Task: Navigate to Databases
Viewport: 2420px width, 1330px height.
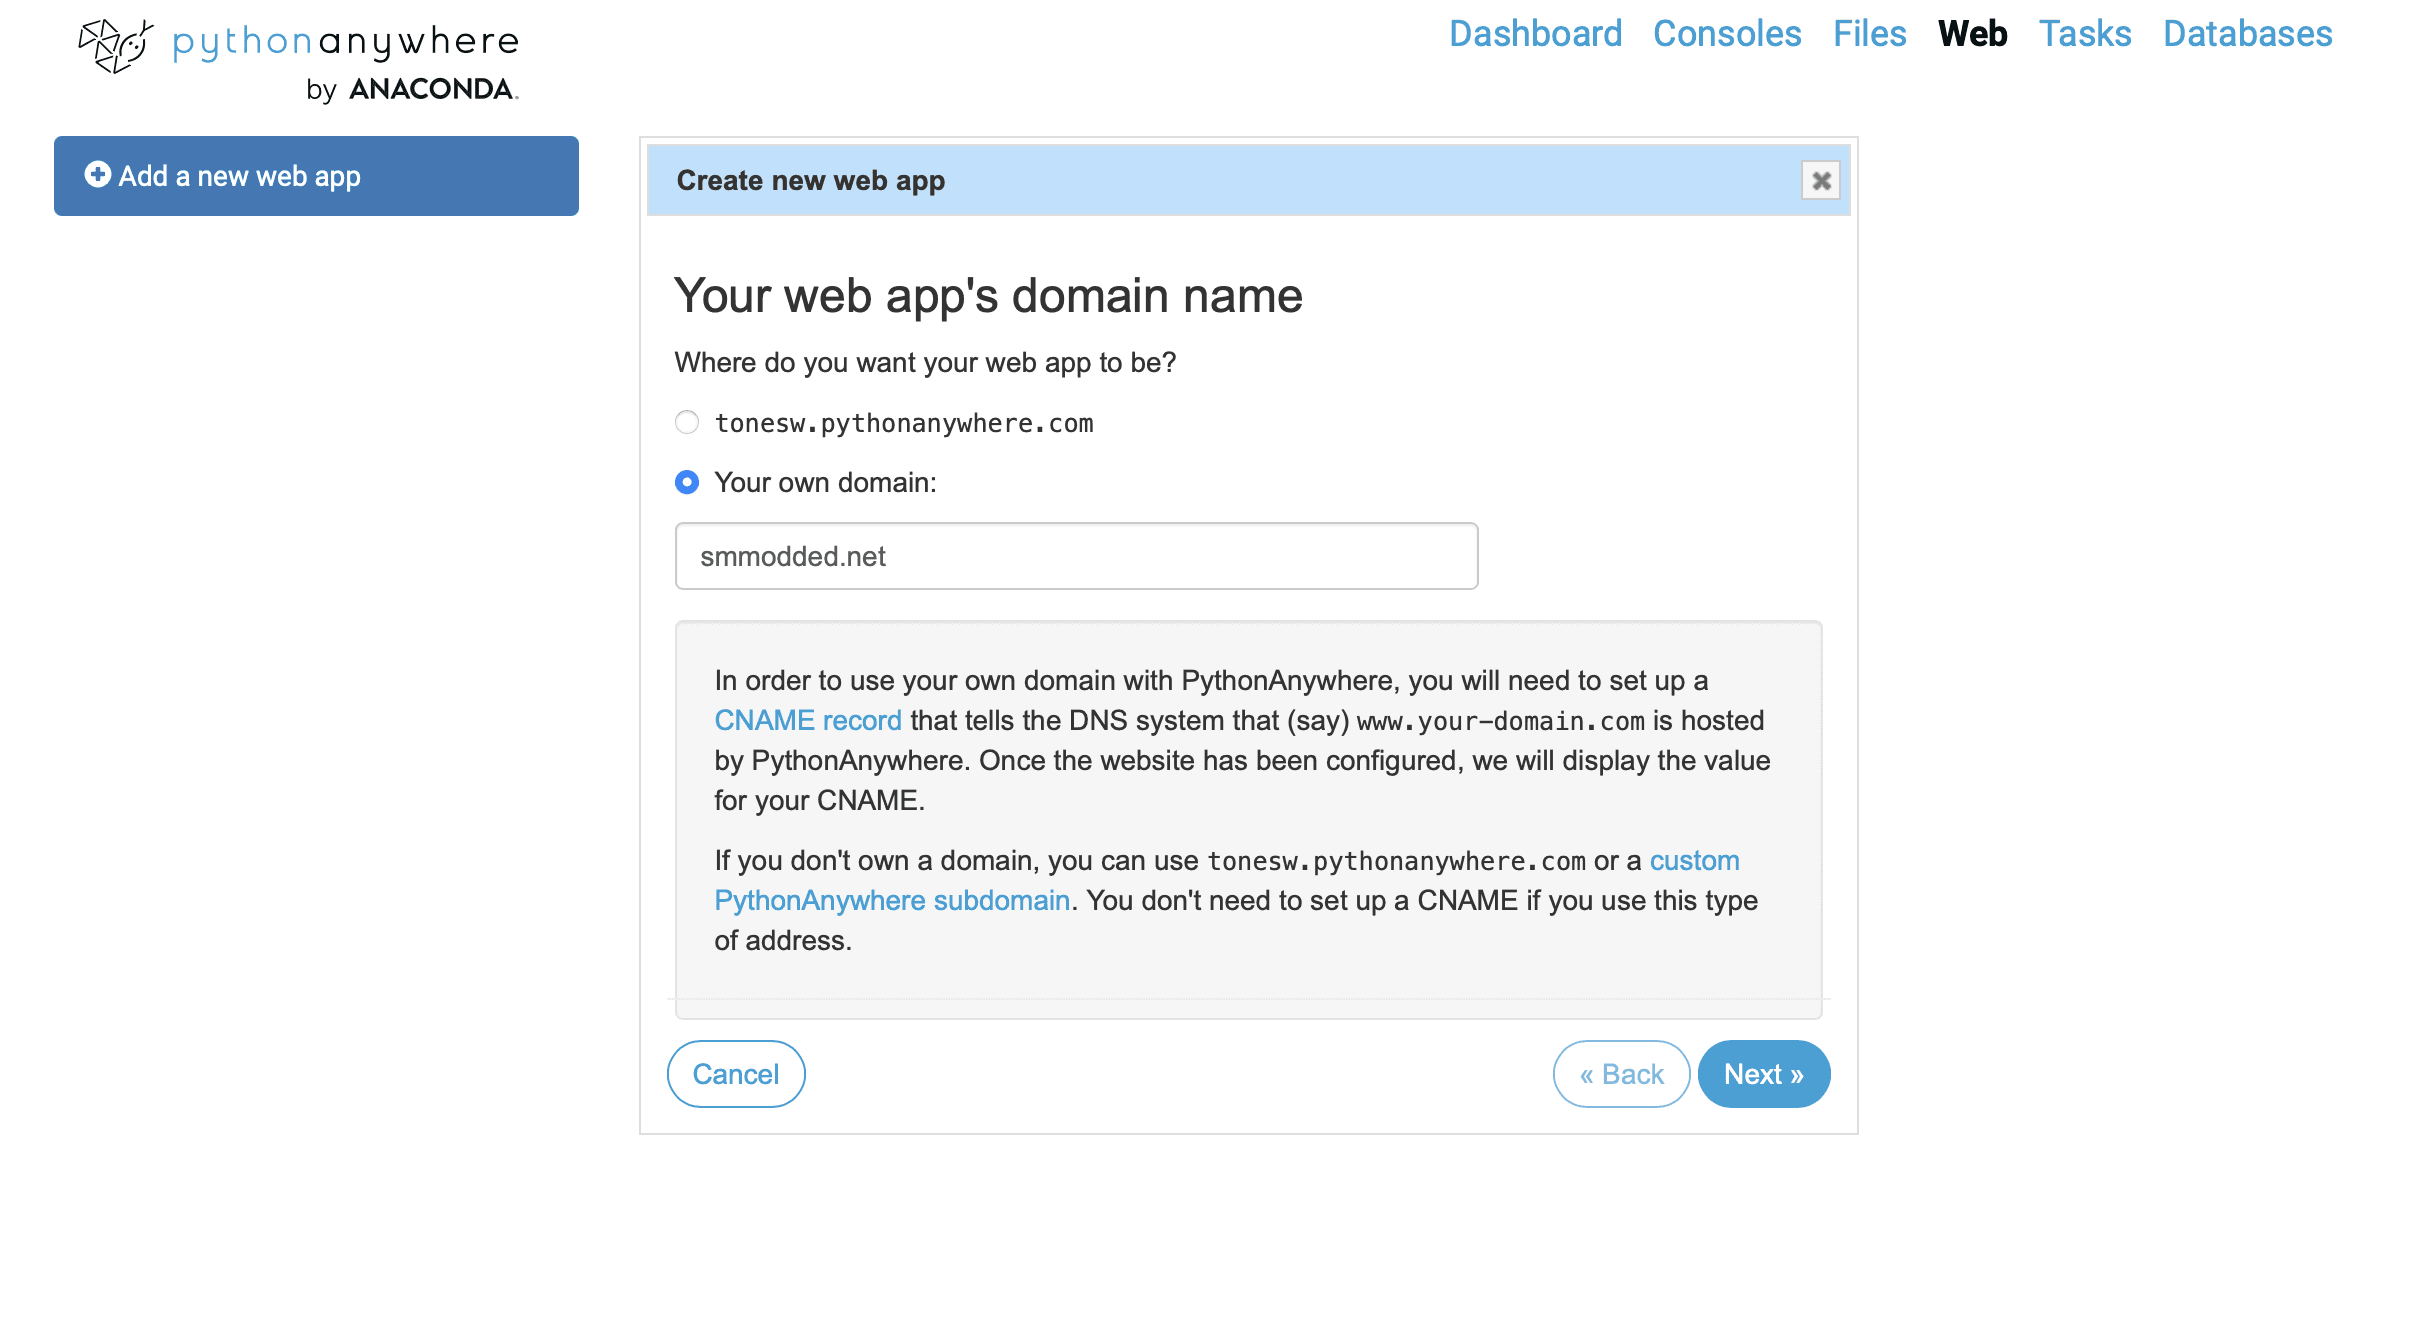Action: (x=2247, y=34)
